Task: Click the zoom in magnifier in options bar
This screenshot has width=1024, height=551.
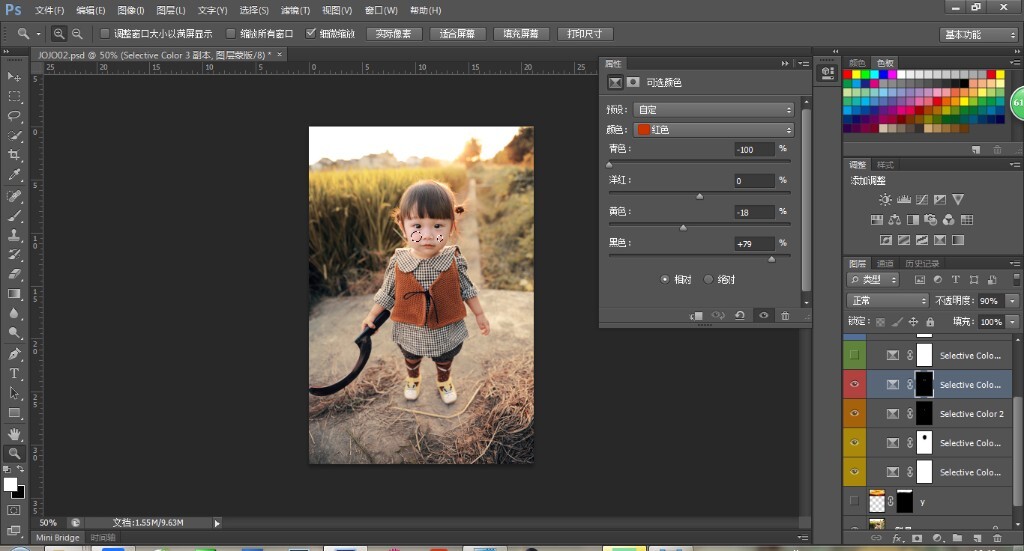Action: (59, 34)
